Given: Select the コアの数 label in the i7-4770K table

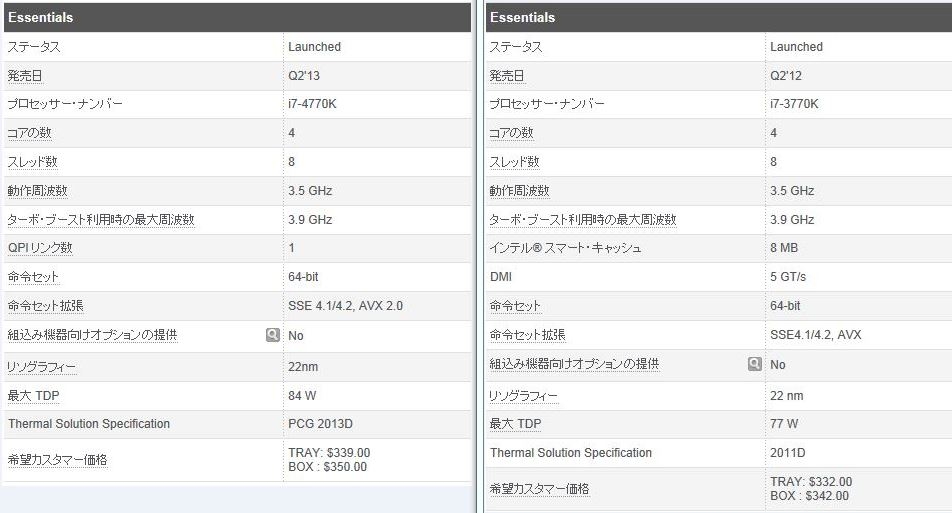Looking at the screenshot, I should pos(30,133).
